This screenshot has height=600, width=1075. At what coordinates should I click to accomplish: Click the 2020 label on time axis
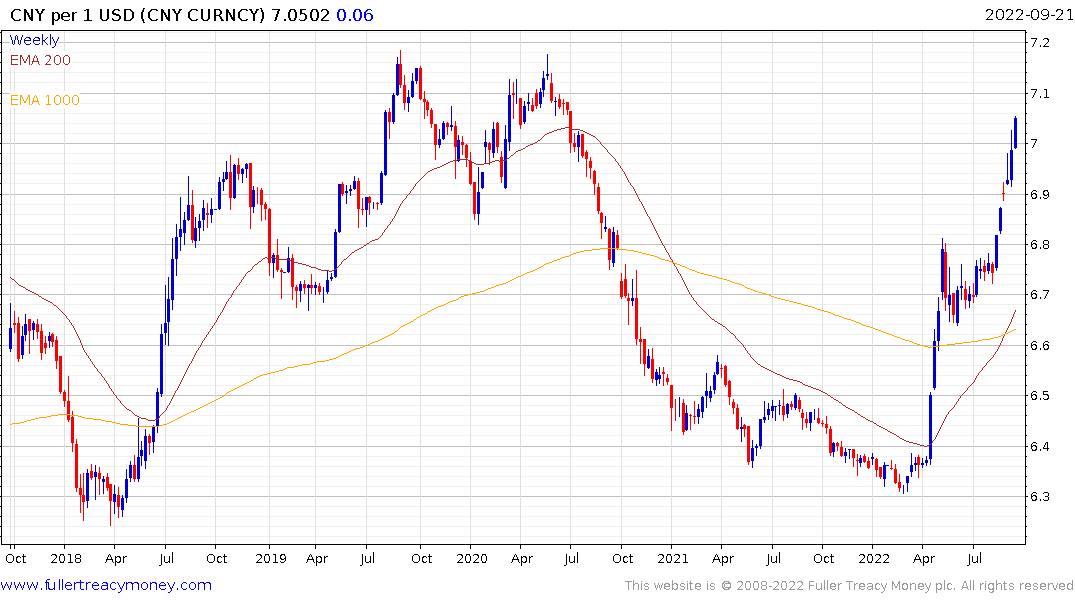472,559
